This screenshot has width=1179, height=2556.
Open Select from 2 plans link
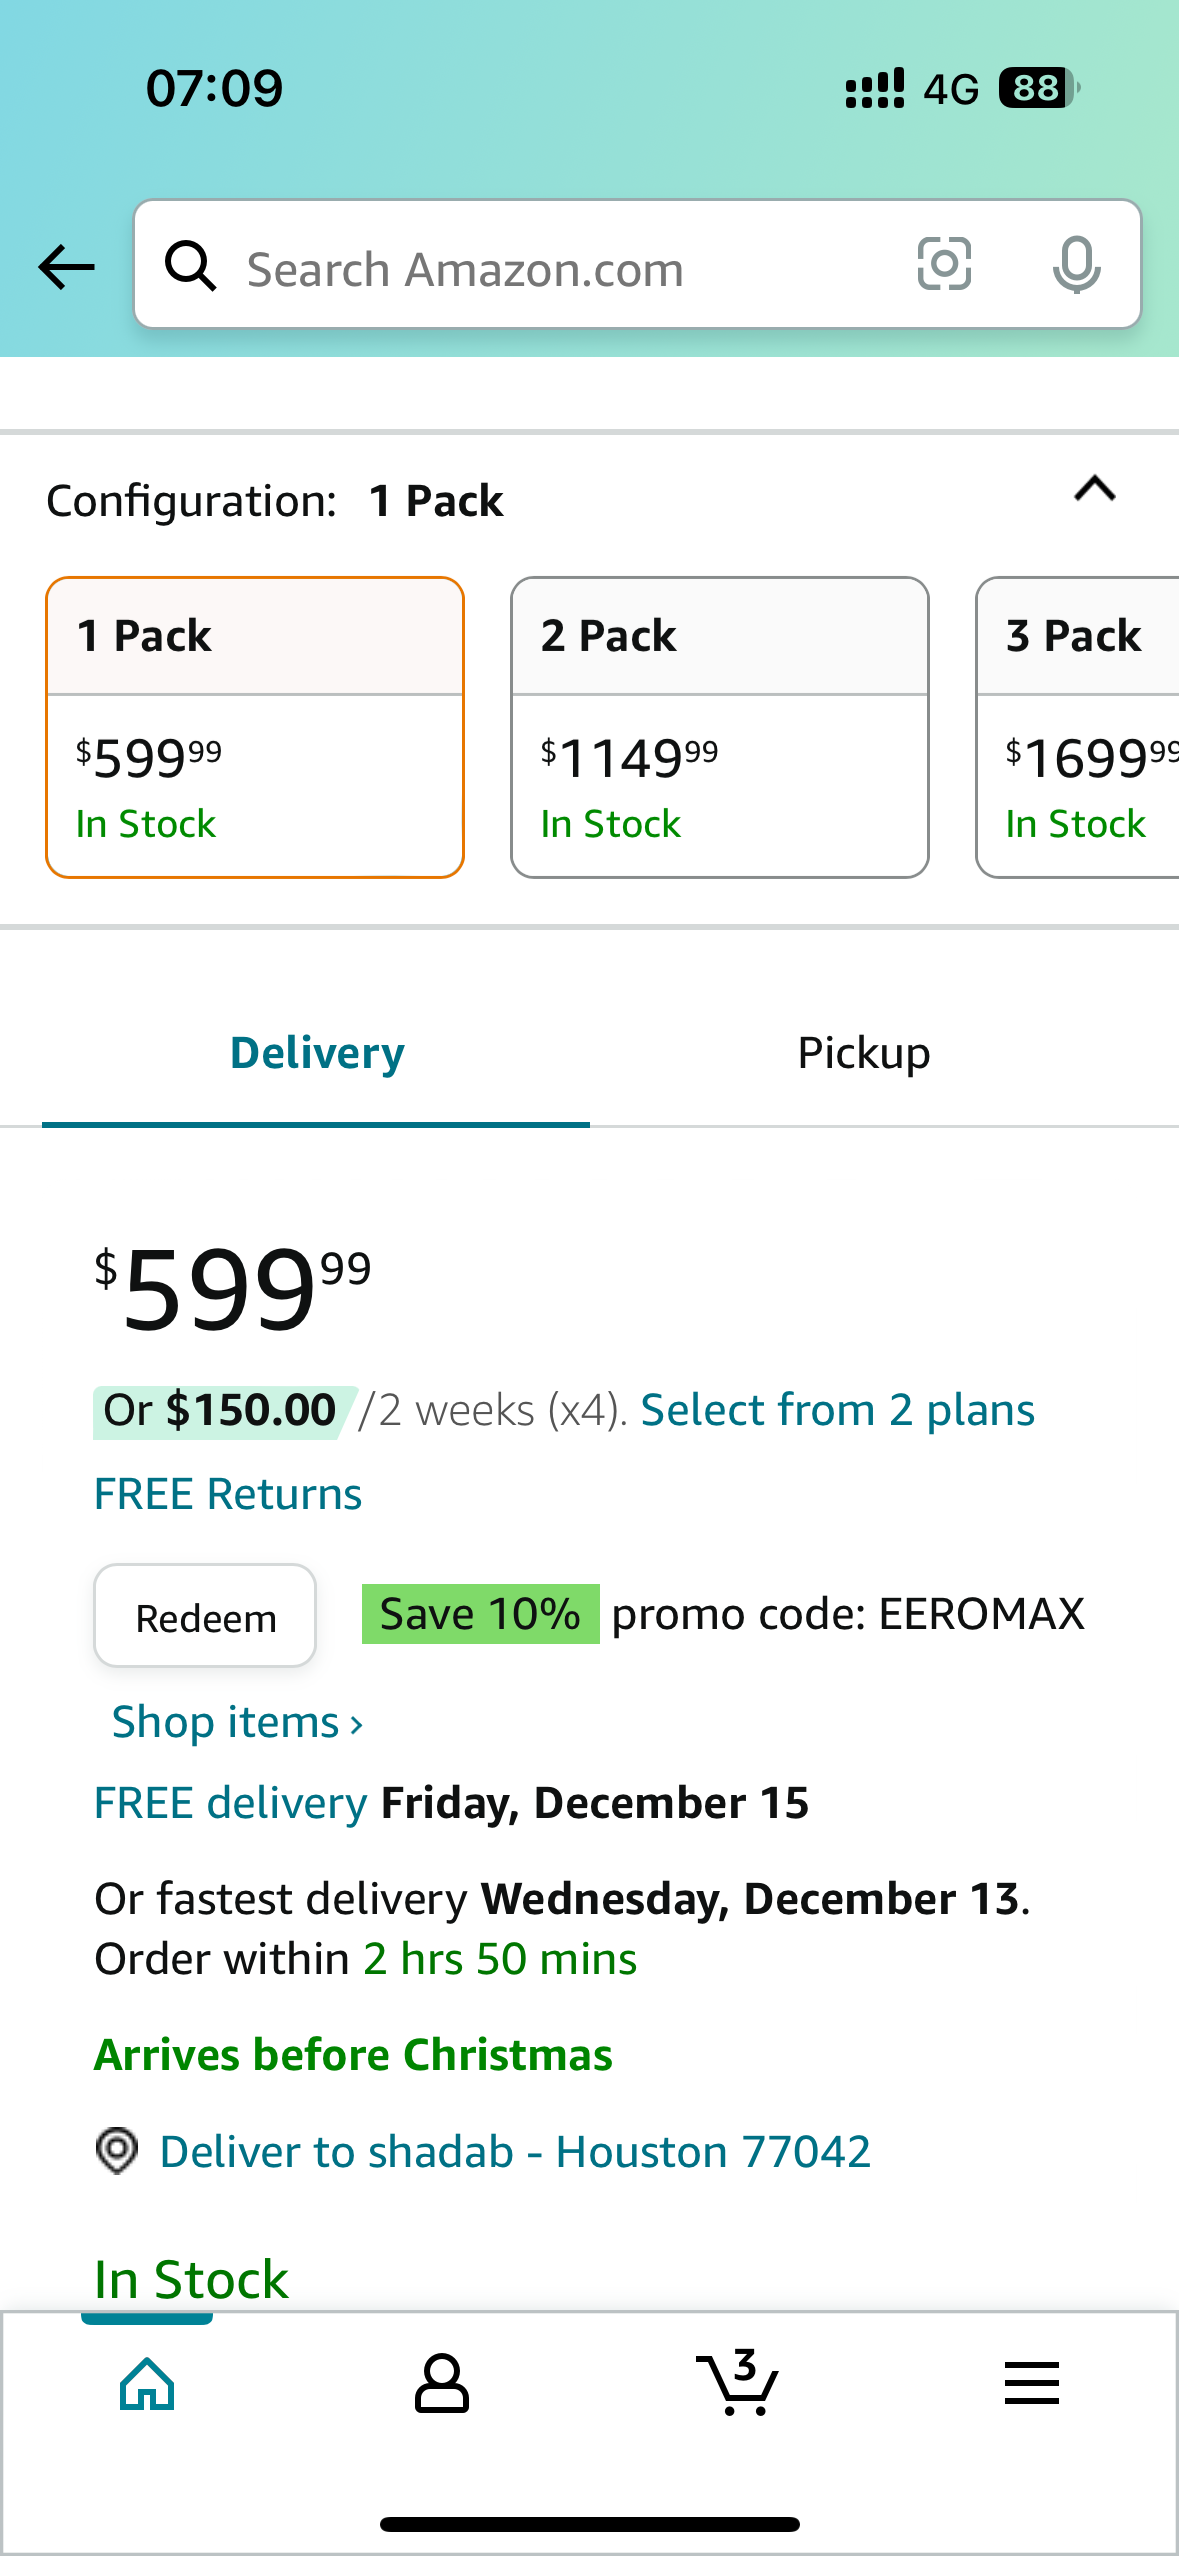[838, 1410]
